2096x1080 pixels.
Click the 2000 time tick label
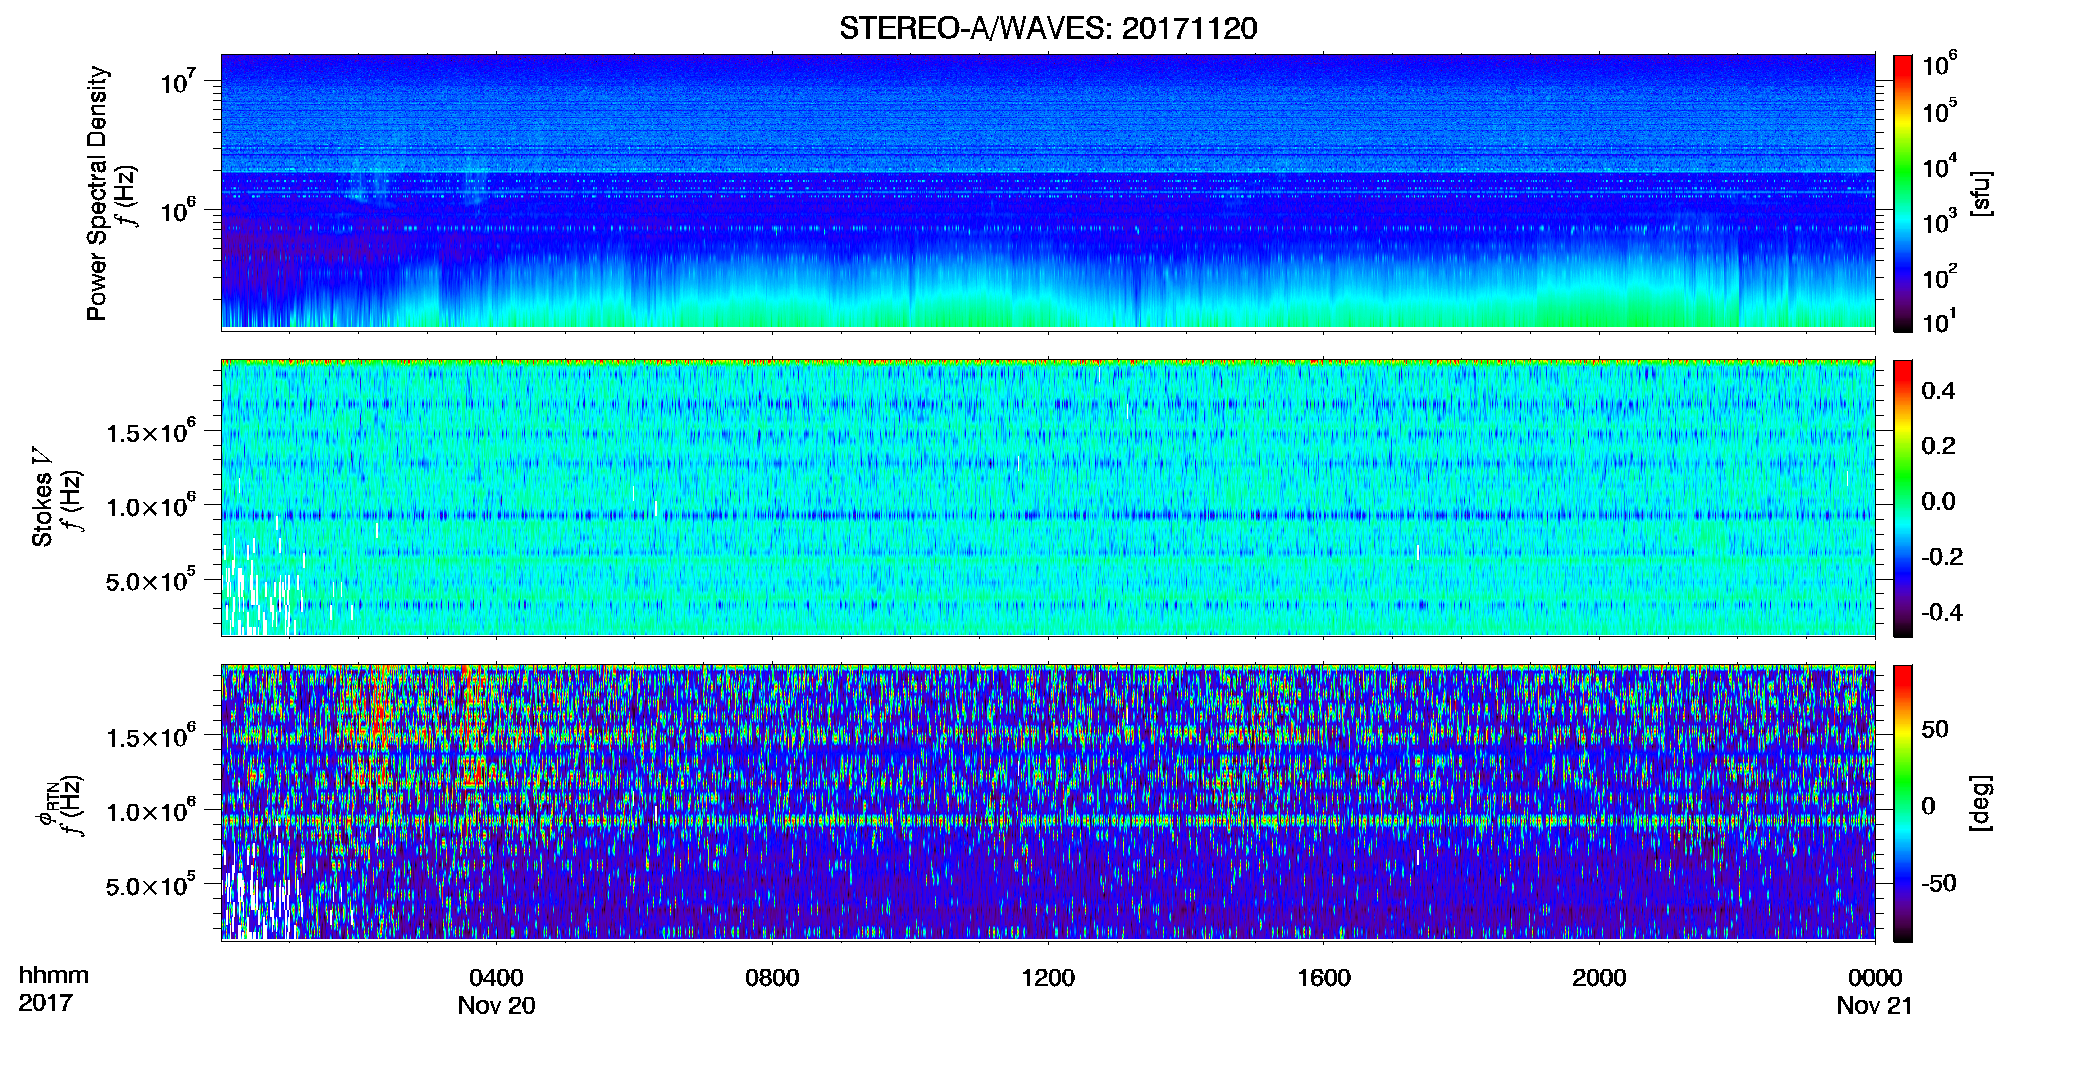click(x=1599, y=978)
